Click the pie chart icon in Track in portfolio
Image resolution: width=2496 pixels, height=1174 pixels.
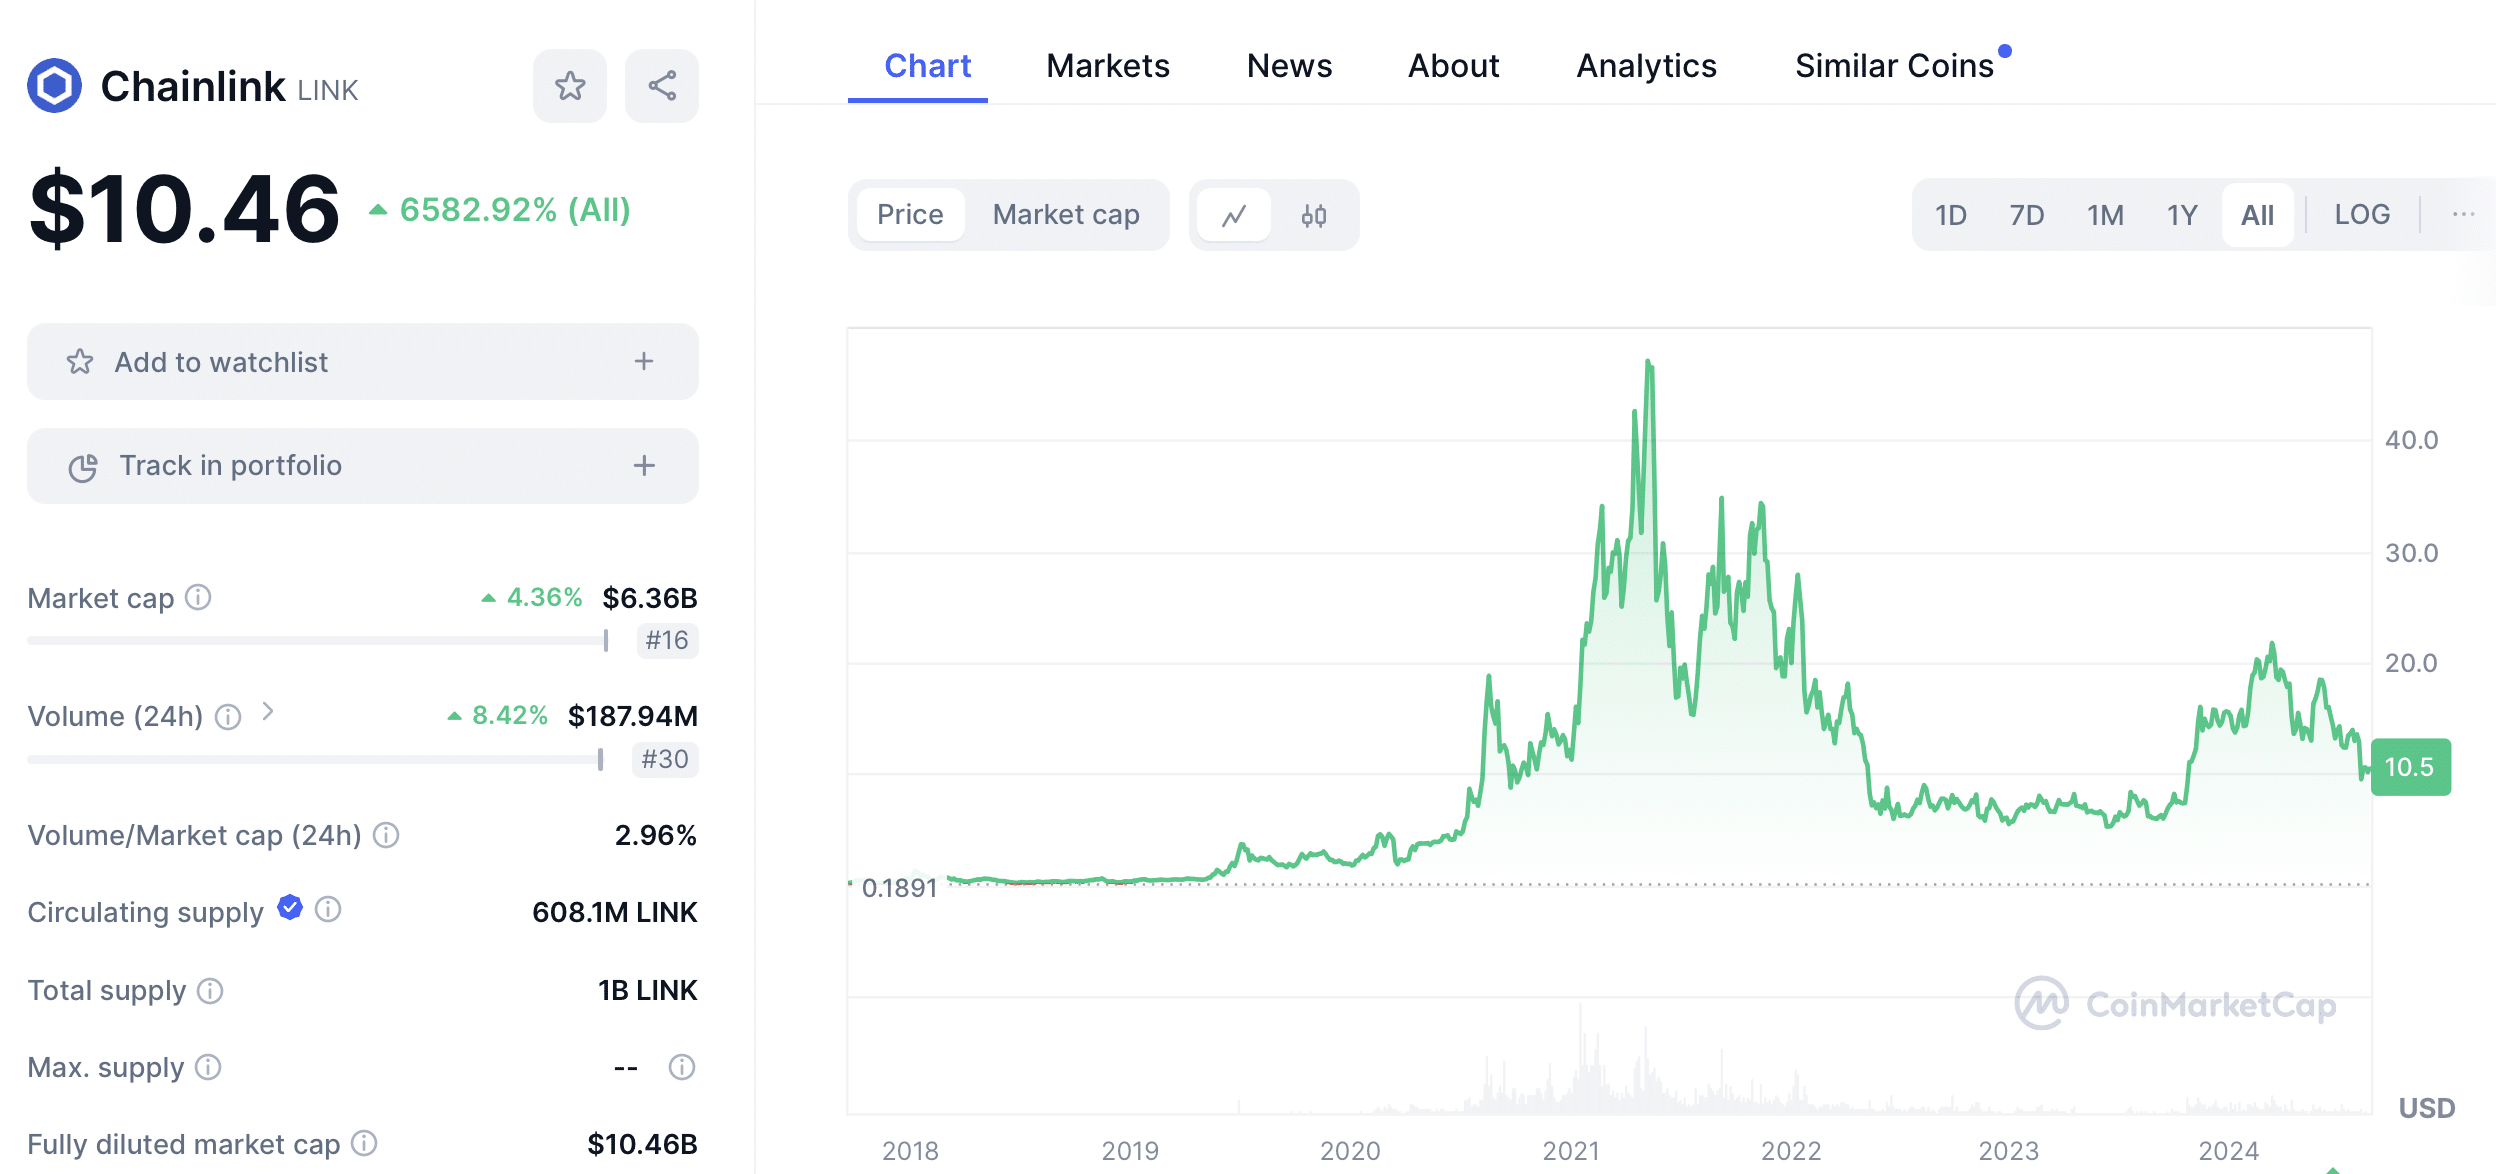[x=83, y=467]
